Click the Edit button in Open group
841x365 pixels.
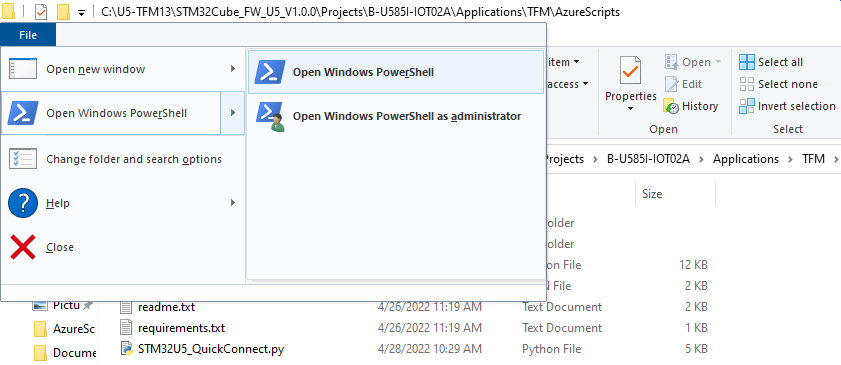tap(683, 84)
